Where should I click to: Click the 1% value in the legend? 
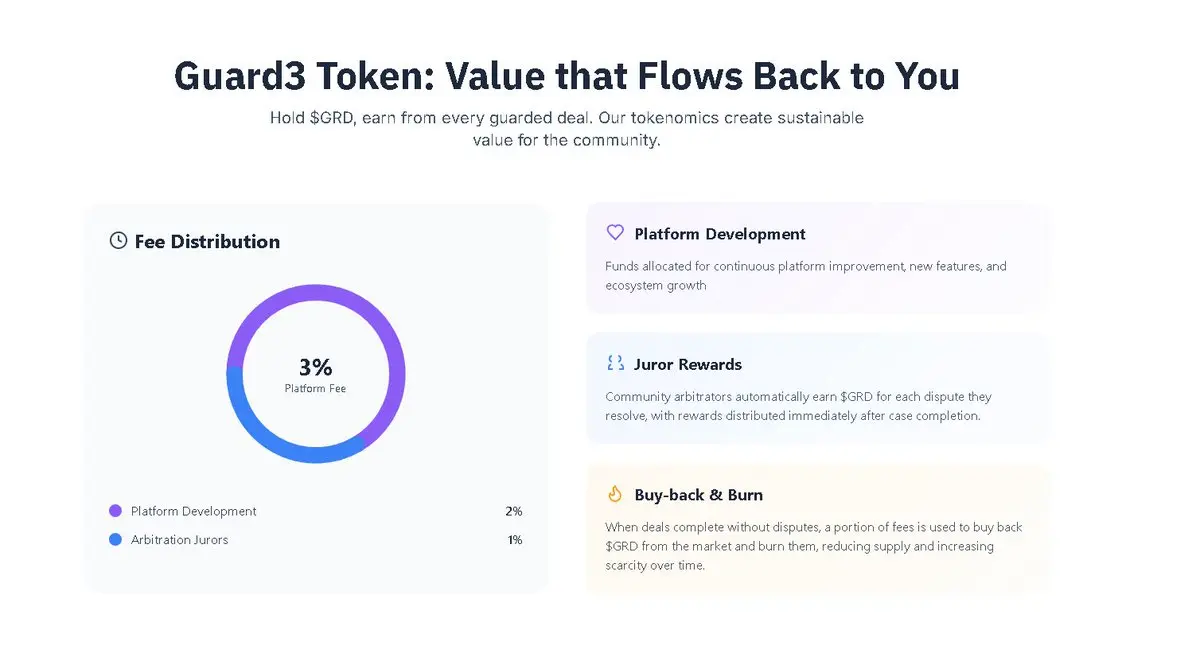click(x=514, y=540)
